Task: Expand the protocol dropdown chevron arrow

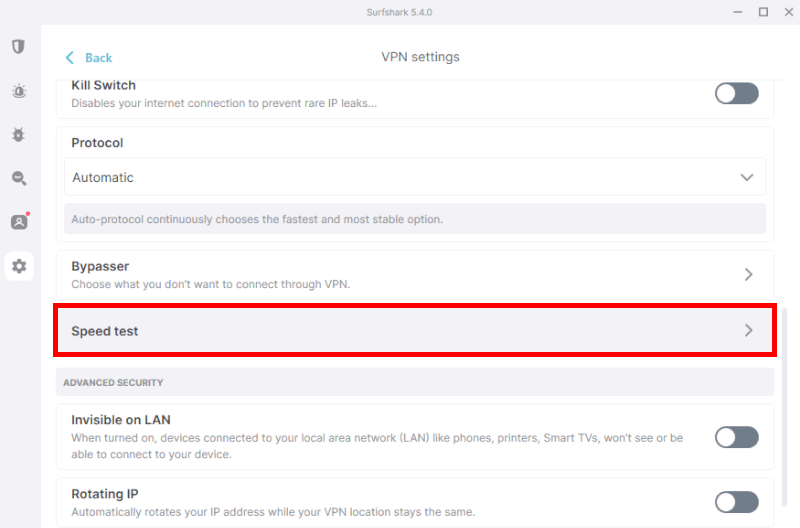Action: pos(747,178)
